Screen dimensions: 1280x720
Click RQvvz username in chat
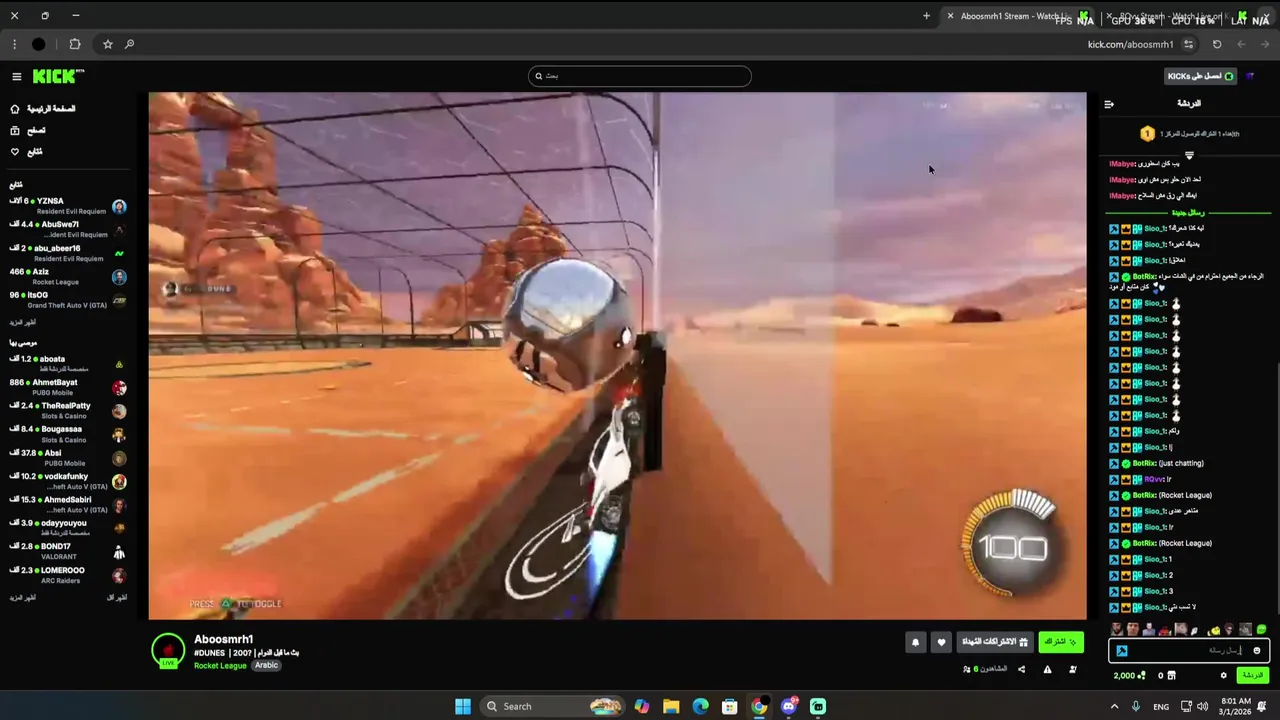(x=1155, y=479)
